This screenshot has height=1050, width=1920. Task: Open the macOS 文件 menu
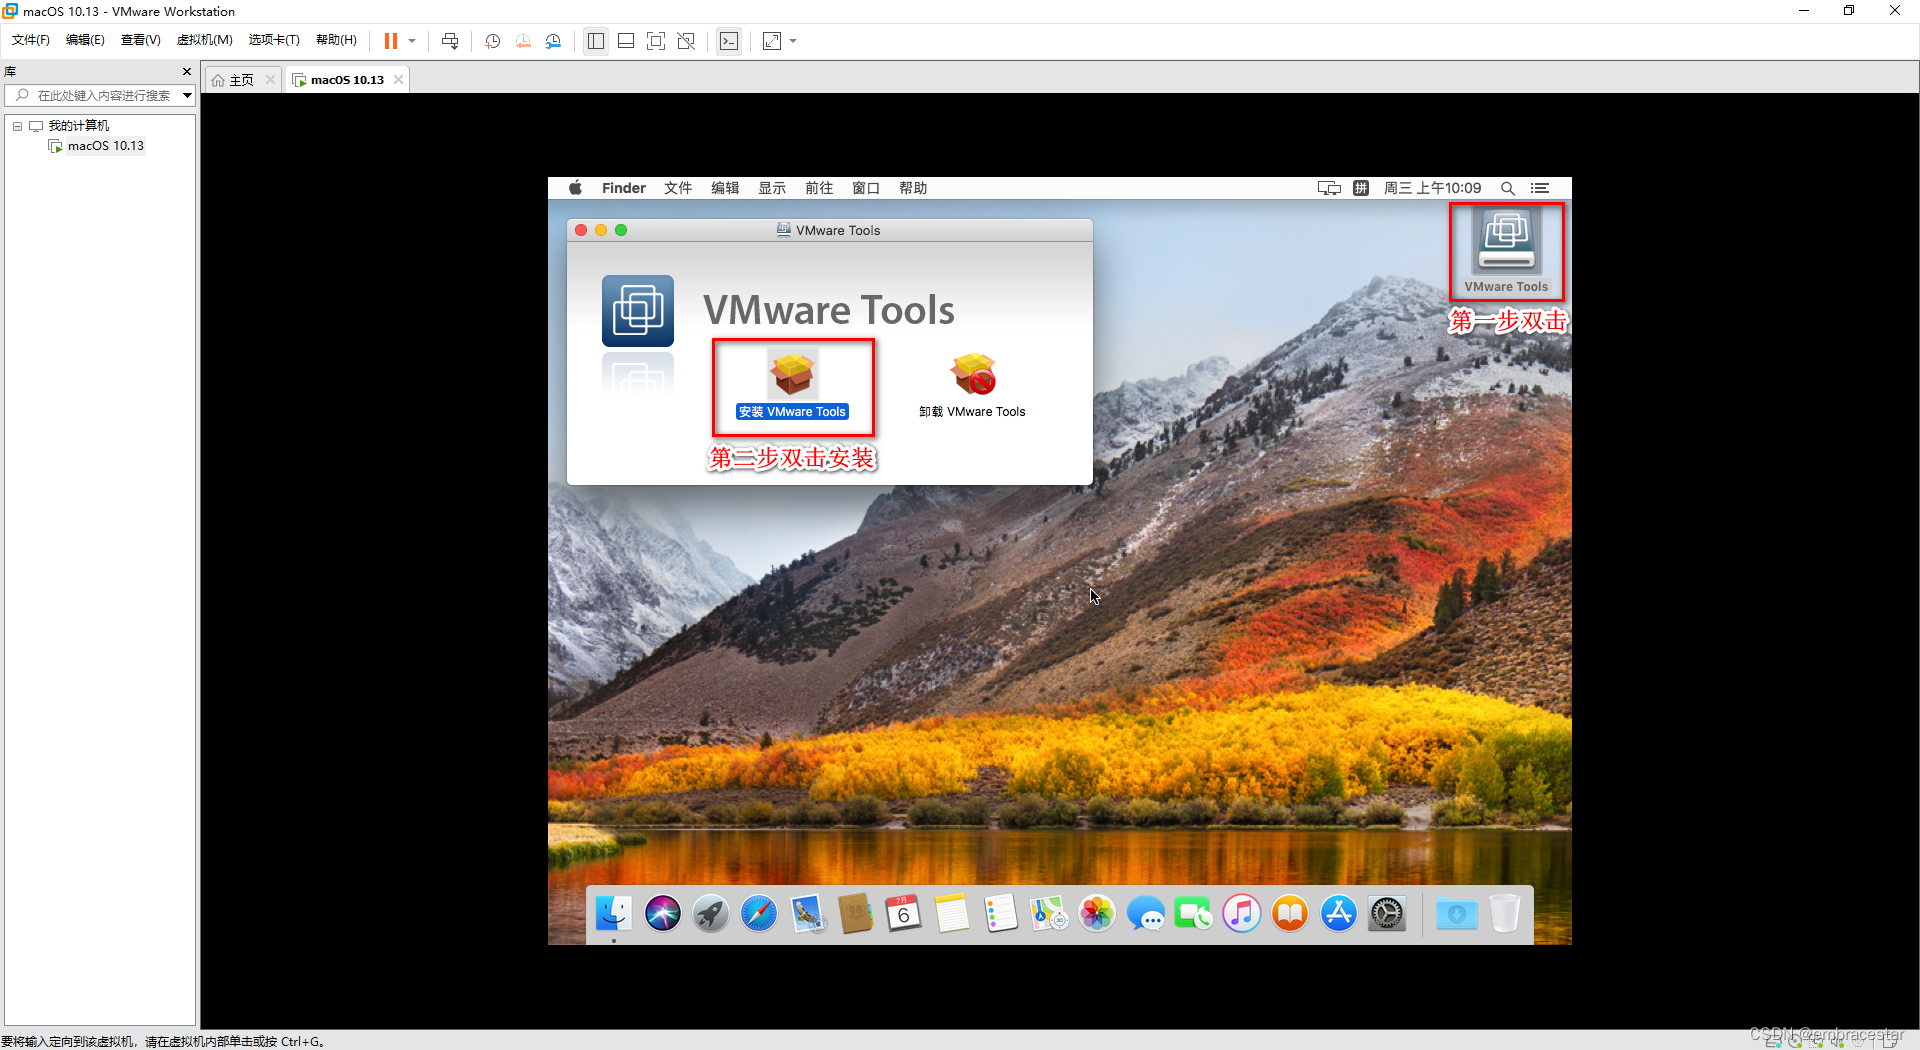point(678,188)
